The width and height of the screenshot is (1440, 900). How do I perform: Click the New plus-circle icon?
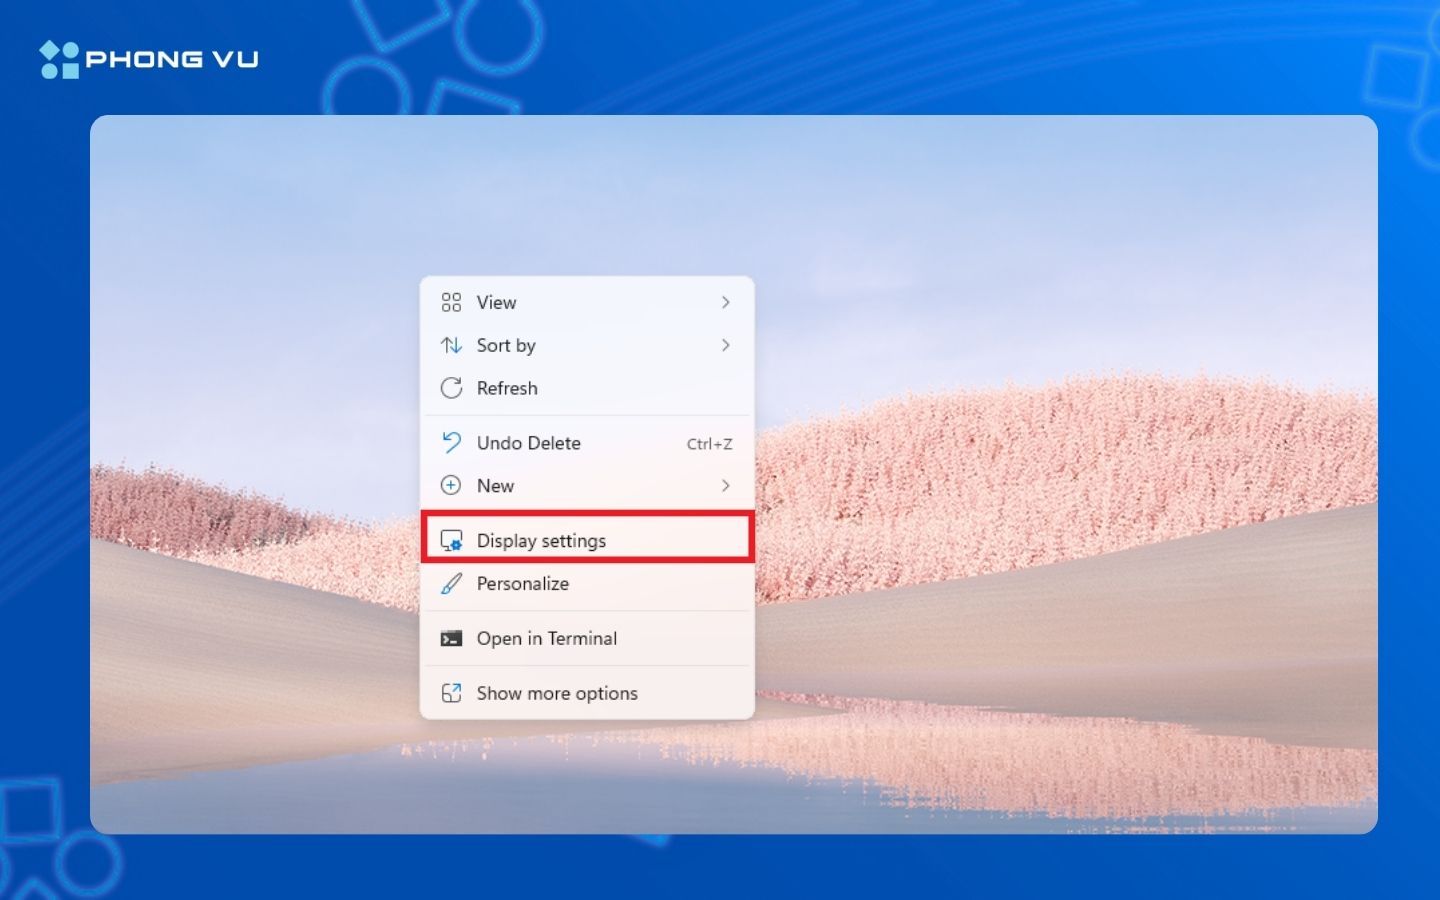(x=452, y=486)
